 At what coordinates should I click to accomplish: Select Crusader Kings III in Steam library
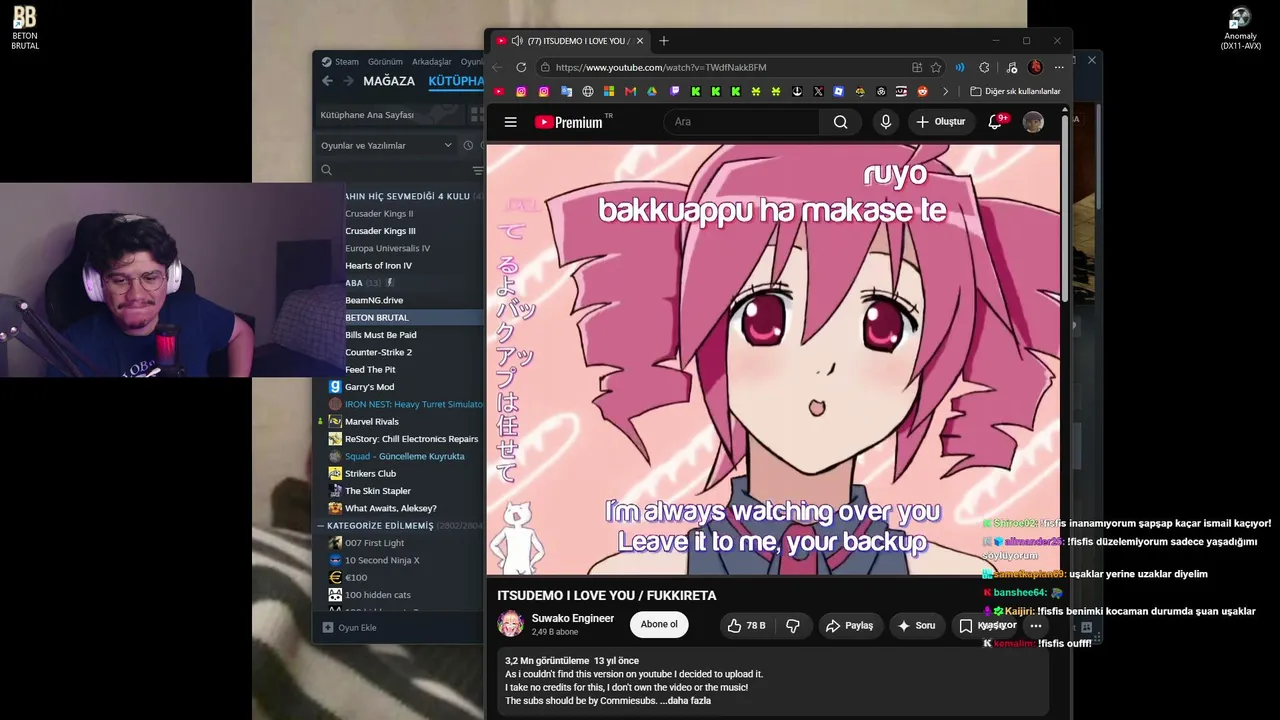[380, 231]
